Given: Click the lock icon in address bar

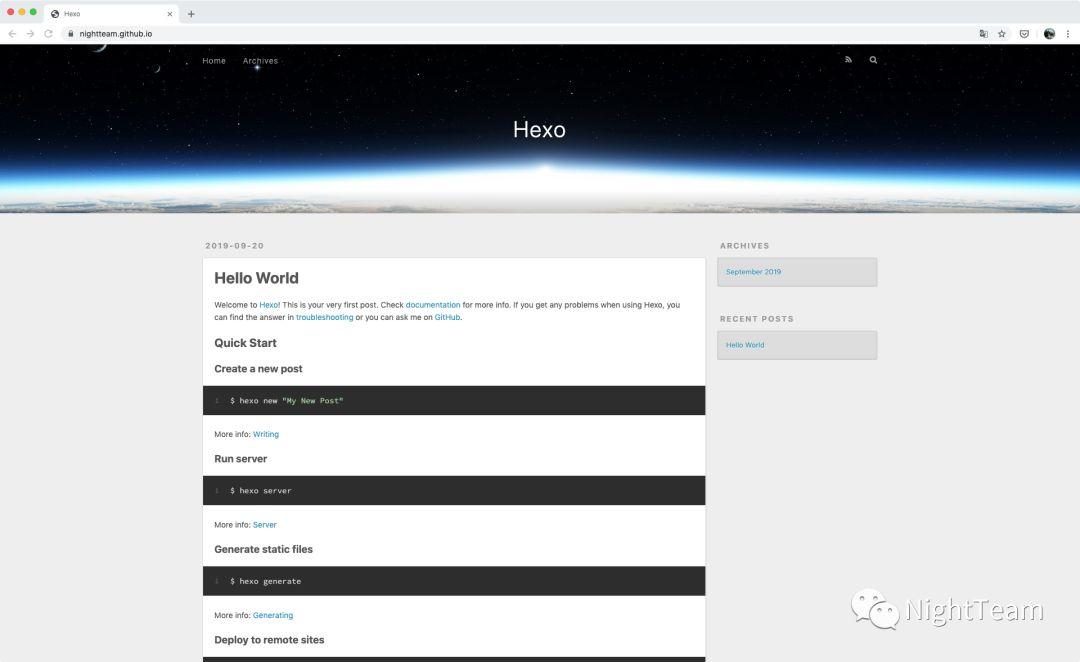Looking at the screenshot, I should [x=70, y=34].
